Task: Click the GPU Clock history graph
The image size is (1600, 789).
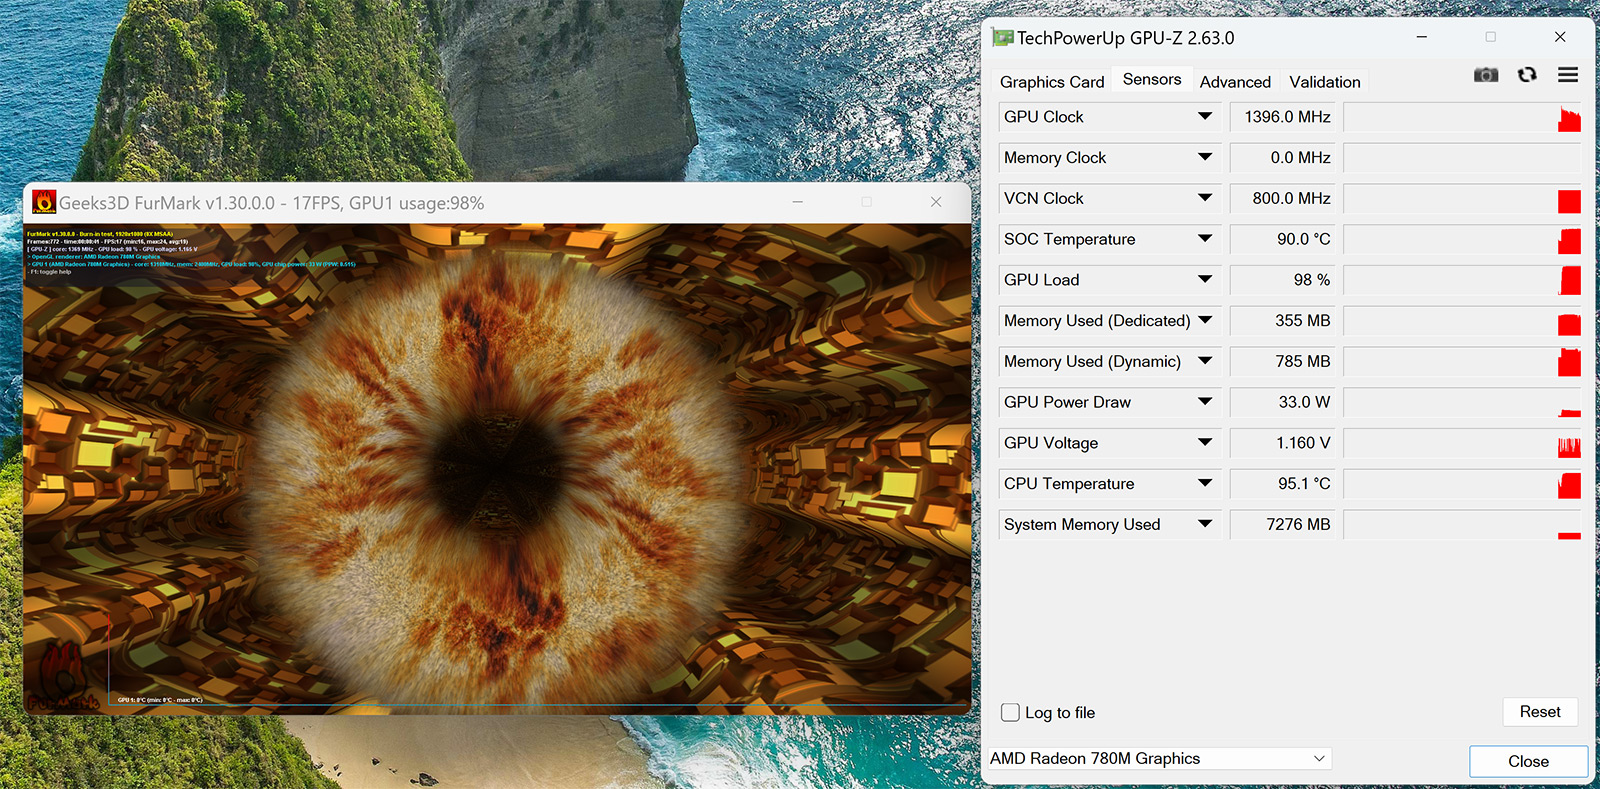Action: pos(1462,117)
